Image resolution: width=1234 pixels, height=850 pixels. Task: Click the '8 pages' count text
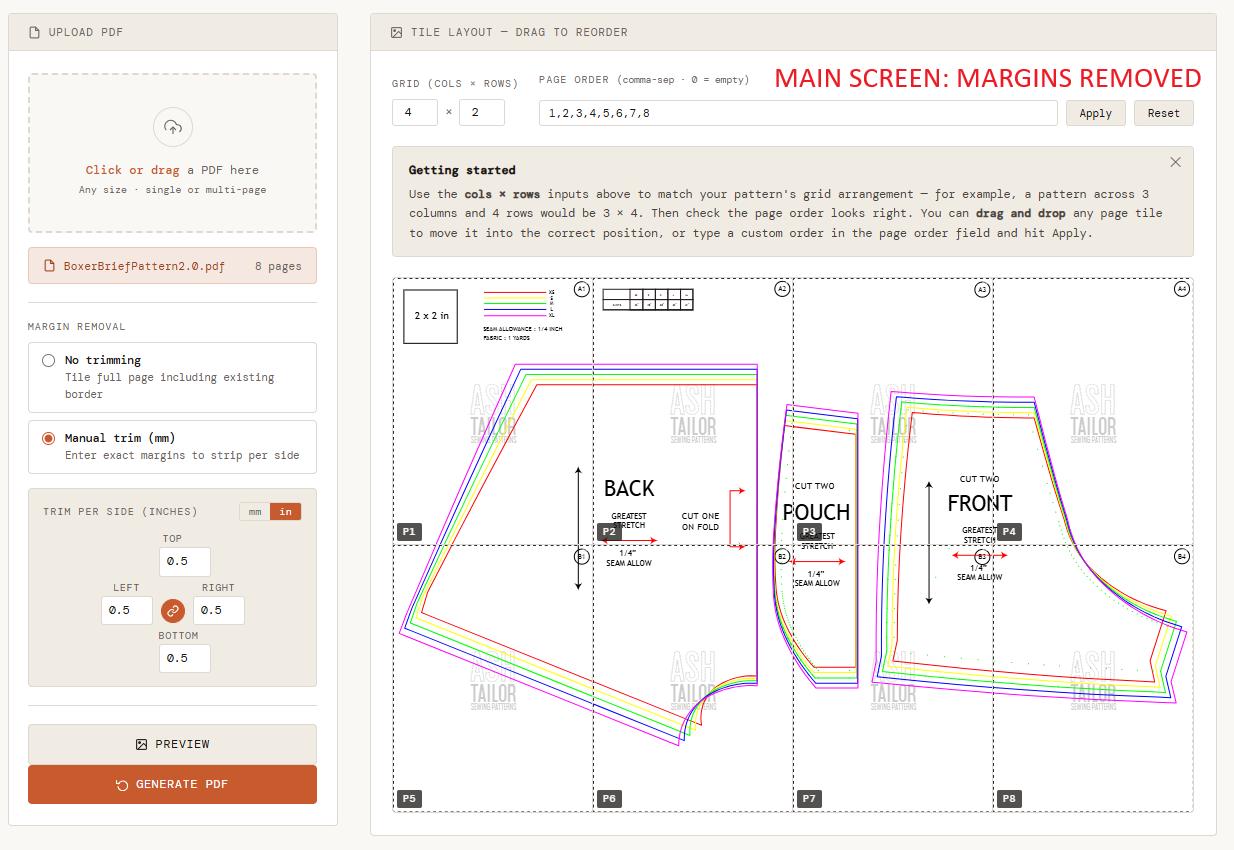click(278, 266)
